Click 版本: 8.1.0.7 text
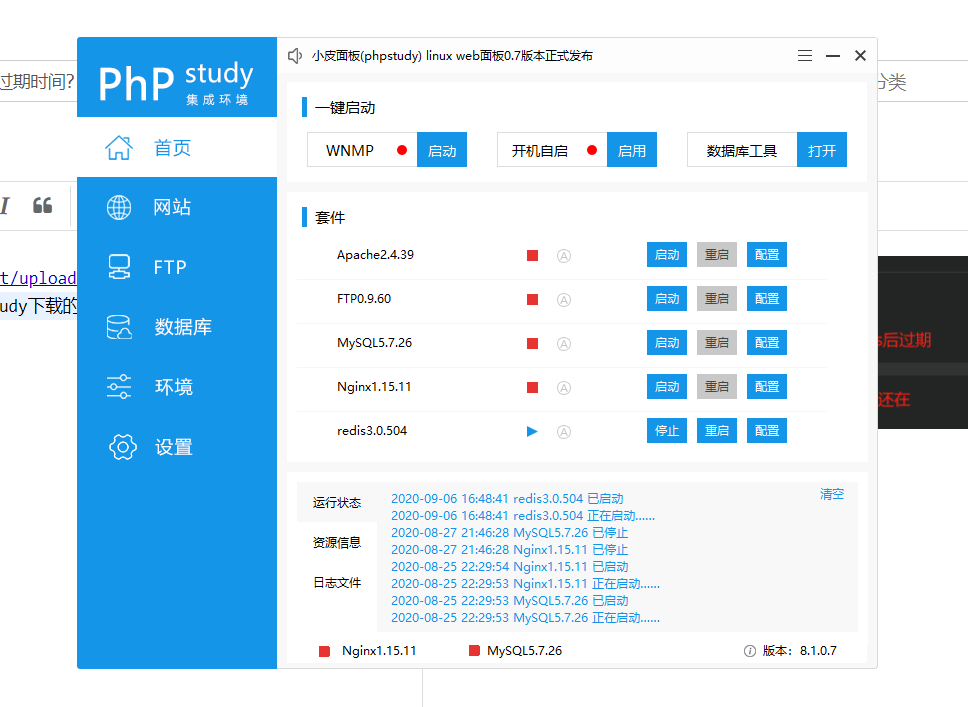The height and width of the screenshot is (707, 968). 799,651
